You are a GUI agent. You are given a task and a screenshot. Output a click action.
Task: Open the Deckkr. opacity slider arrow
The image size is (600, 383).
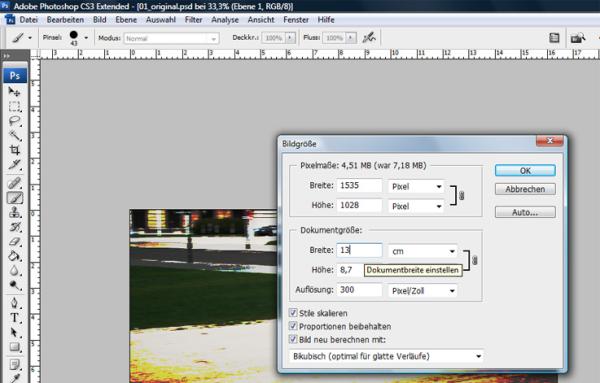290,37
